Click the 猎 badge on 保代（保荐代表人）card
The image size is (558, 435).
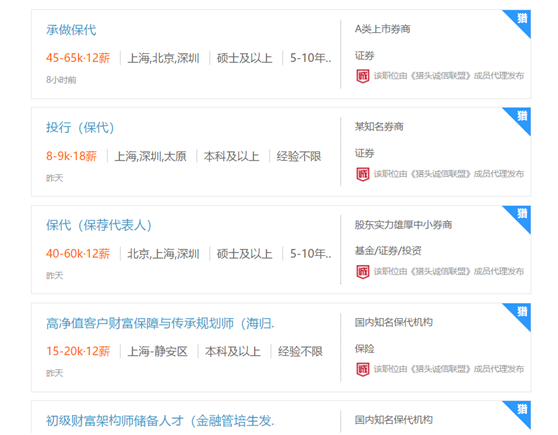(x=521, y=214)
